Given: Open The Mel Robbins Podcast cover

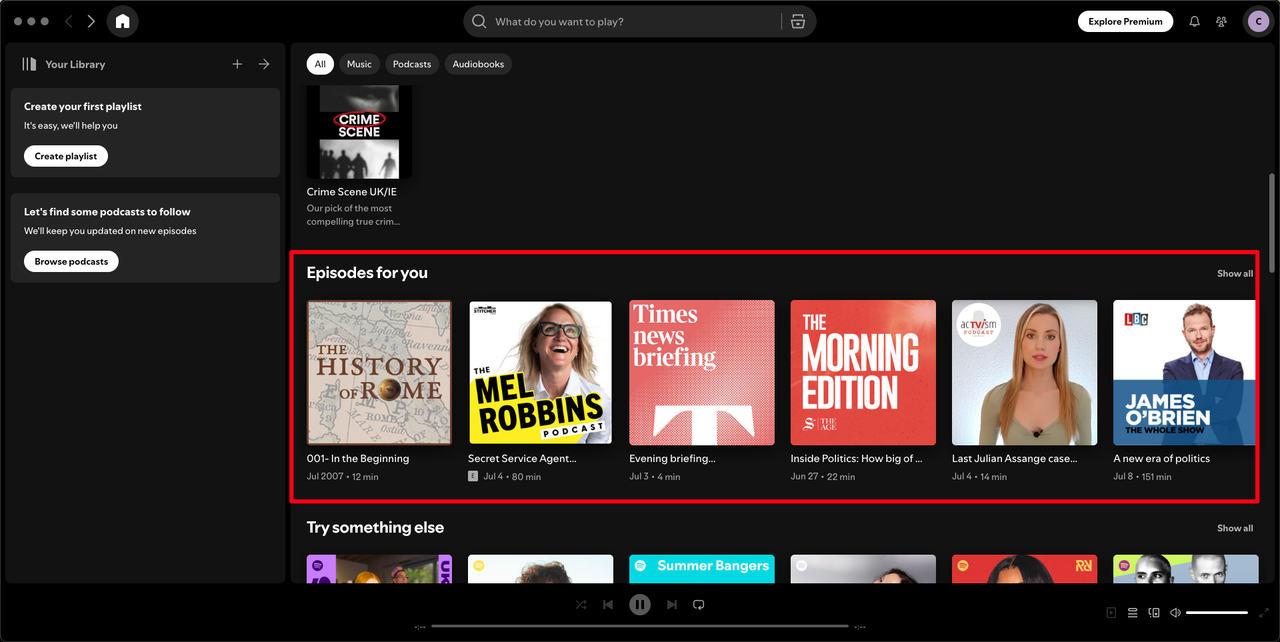Looking at the screenshot, I should point(540,373).
